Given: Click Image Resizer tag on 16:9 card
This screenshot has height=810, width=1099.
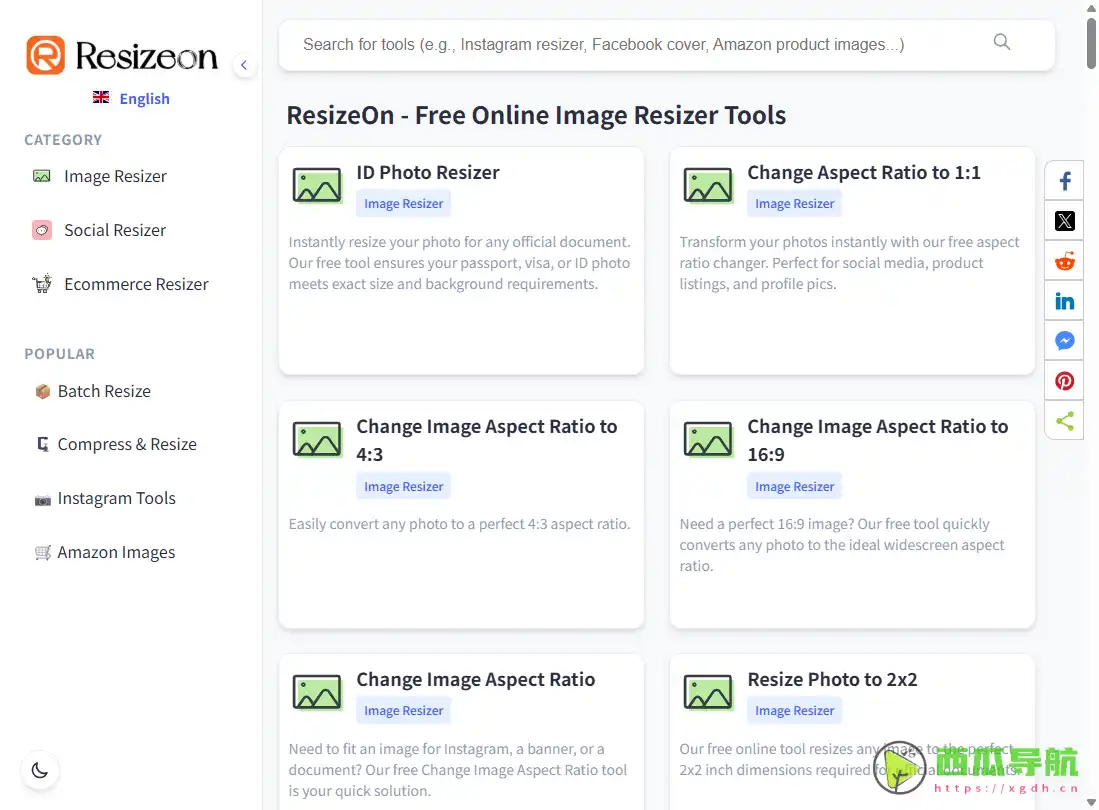Looking at the screenshot, I should pos(795,486).
